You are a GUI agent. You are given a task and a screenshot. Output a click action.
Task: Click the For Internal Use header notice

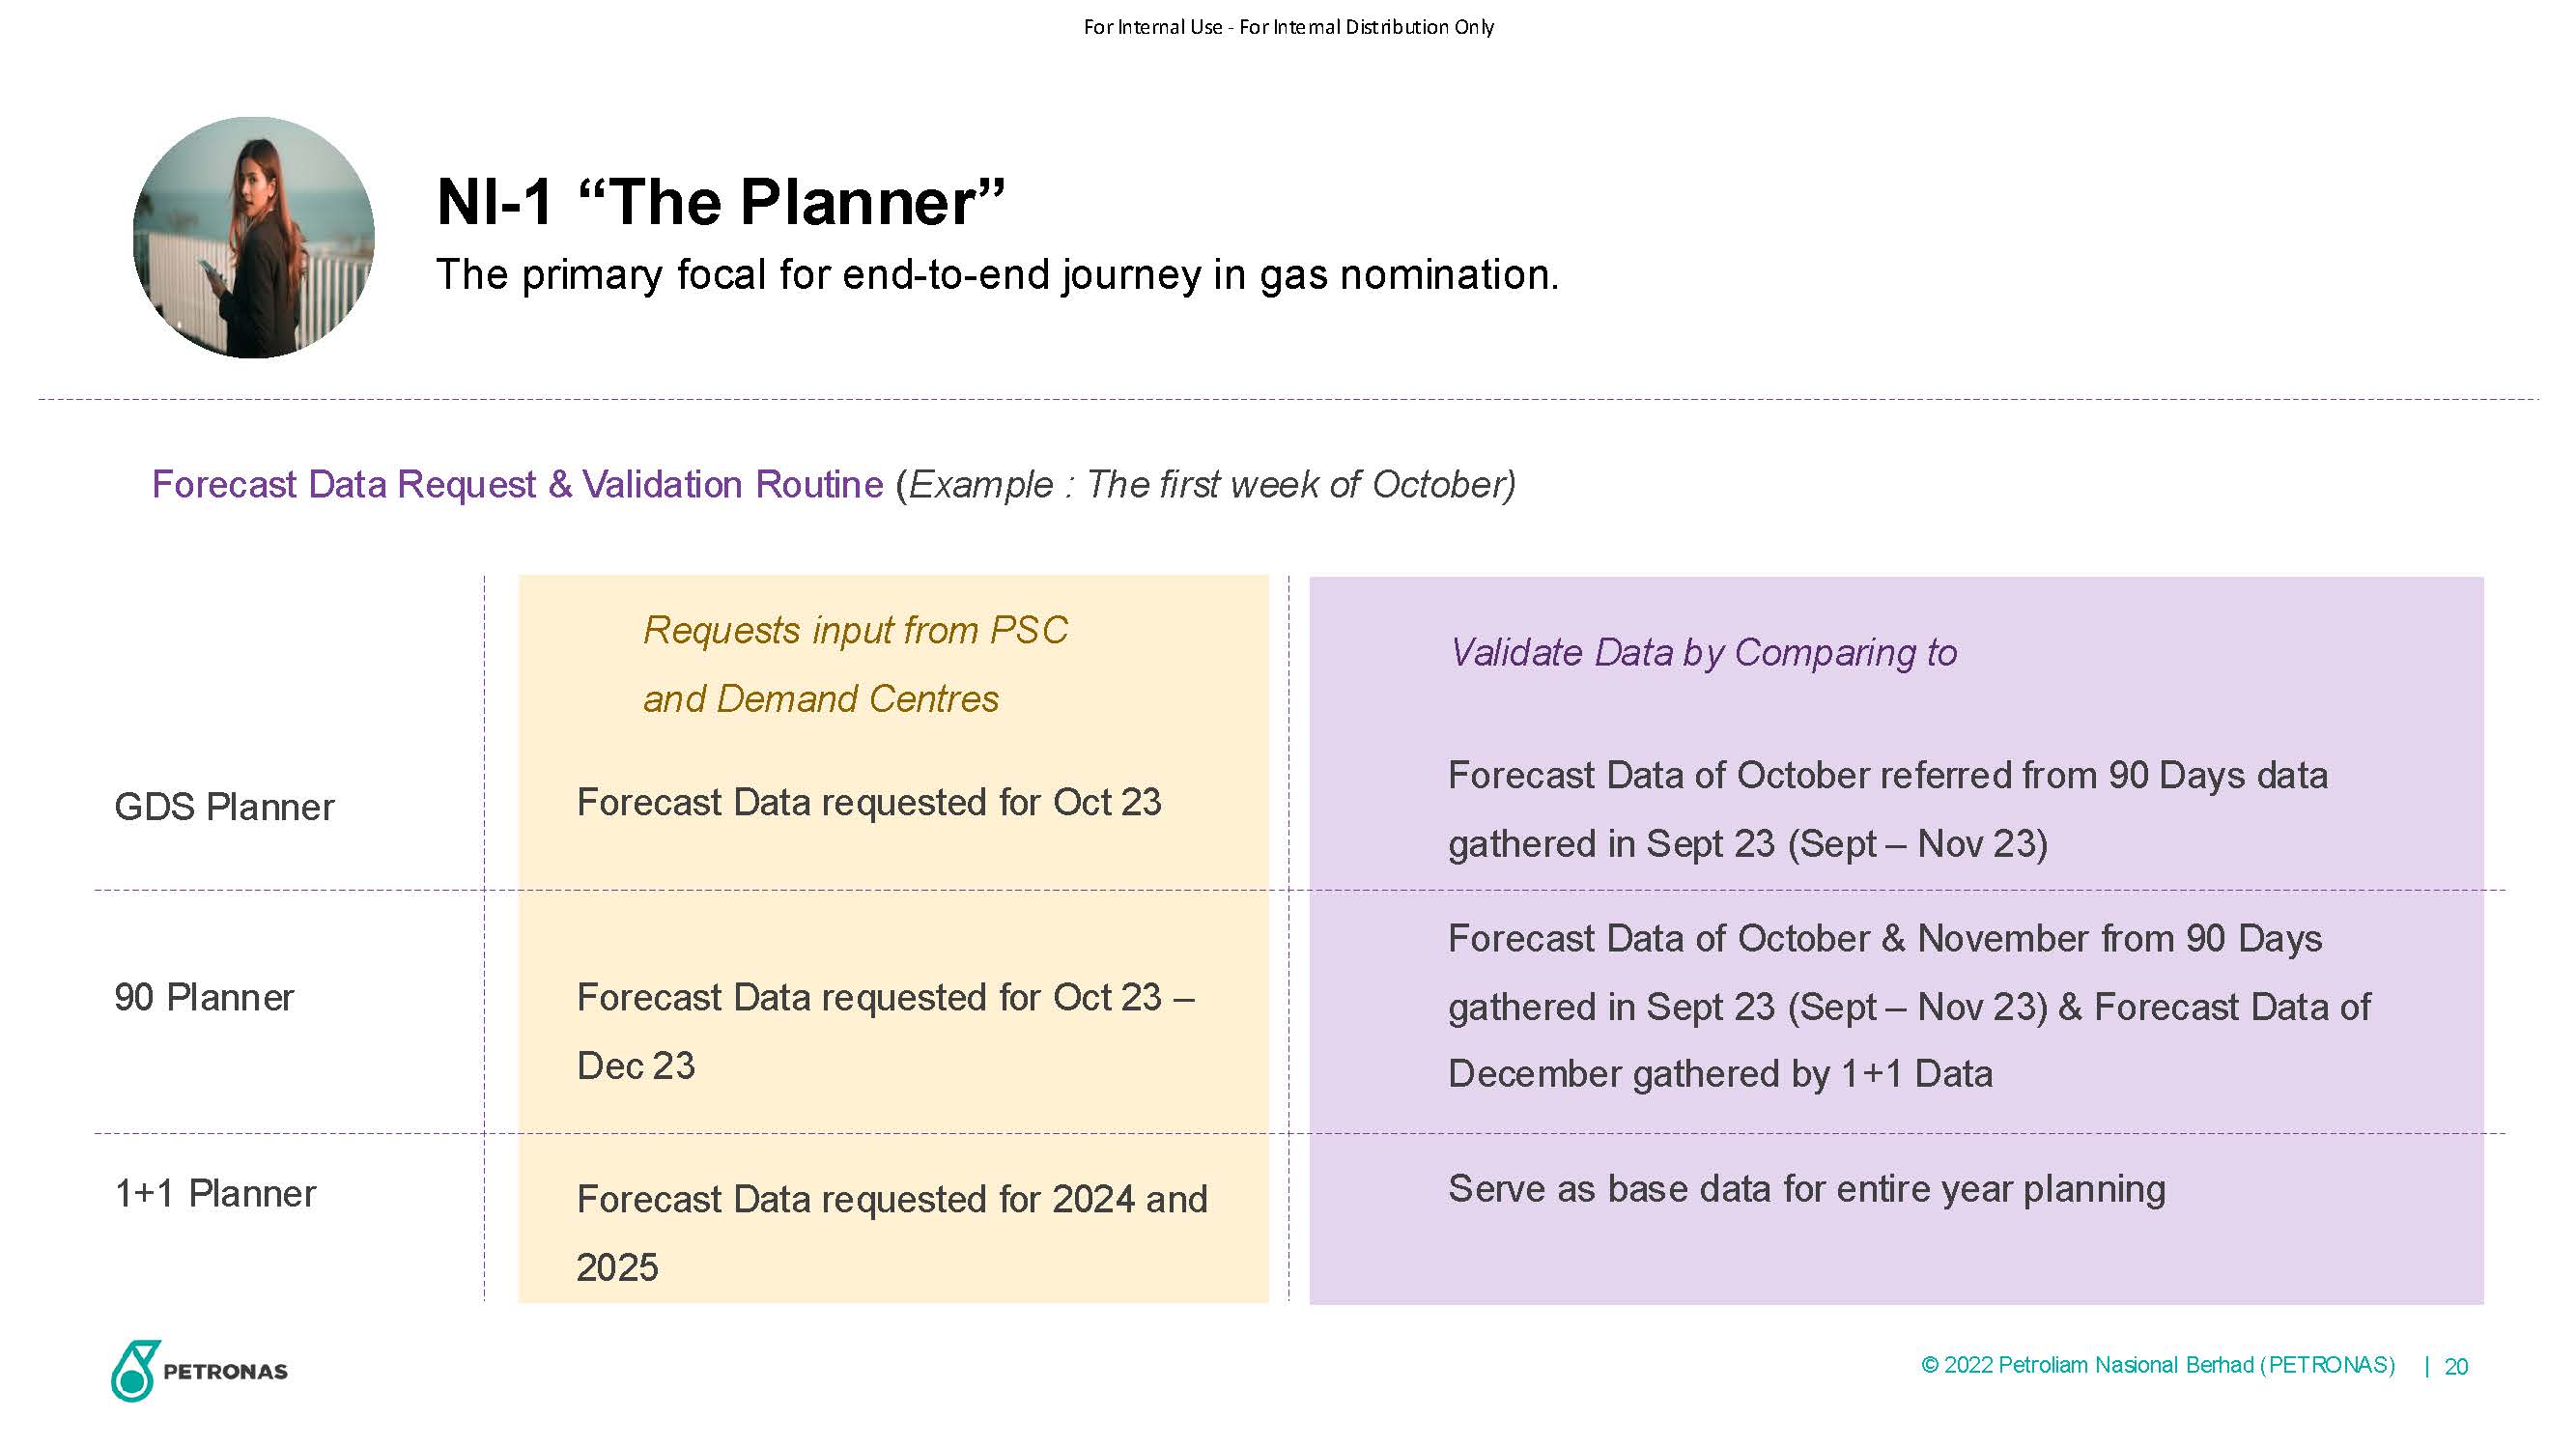[x=1288, y=27]
